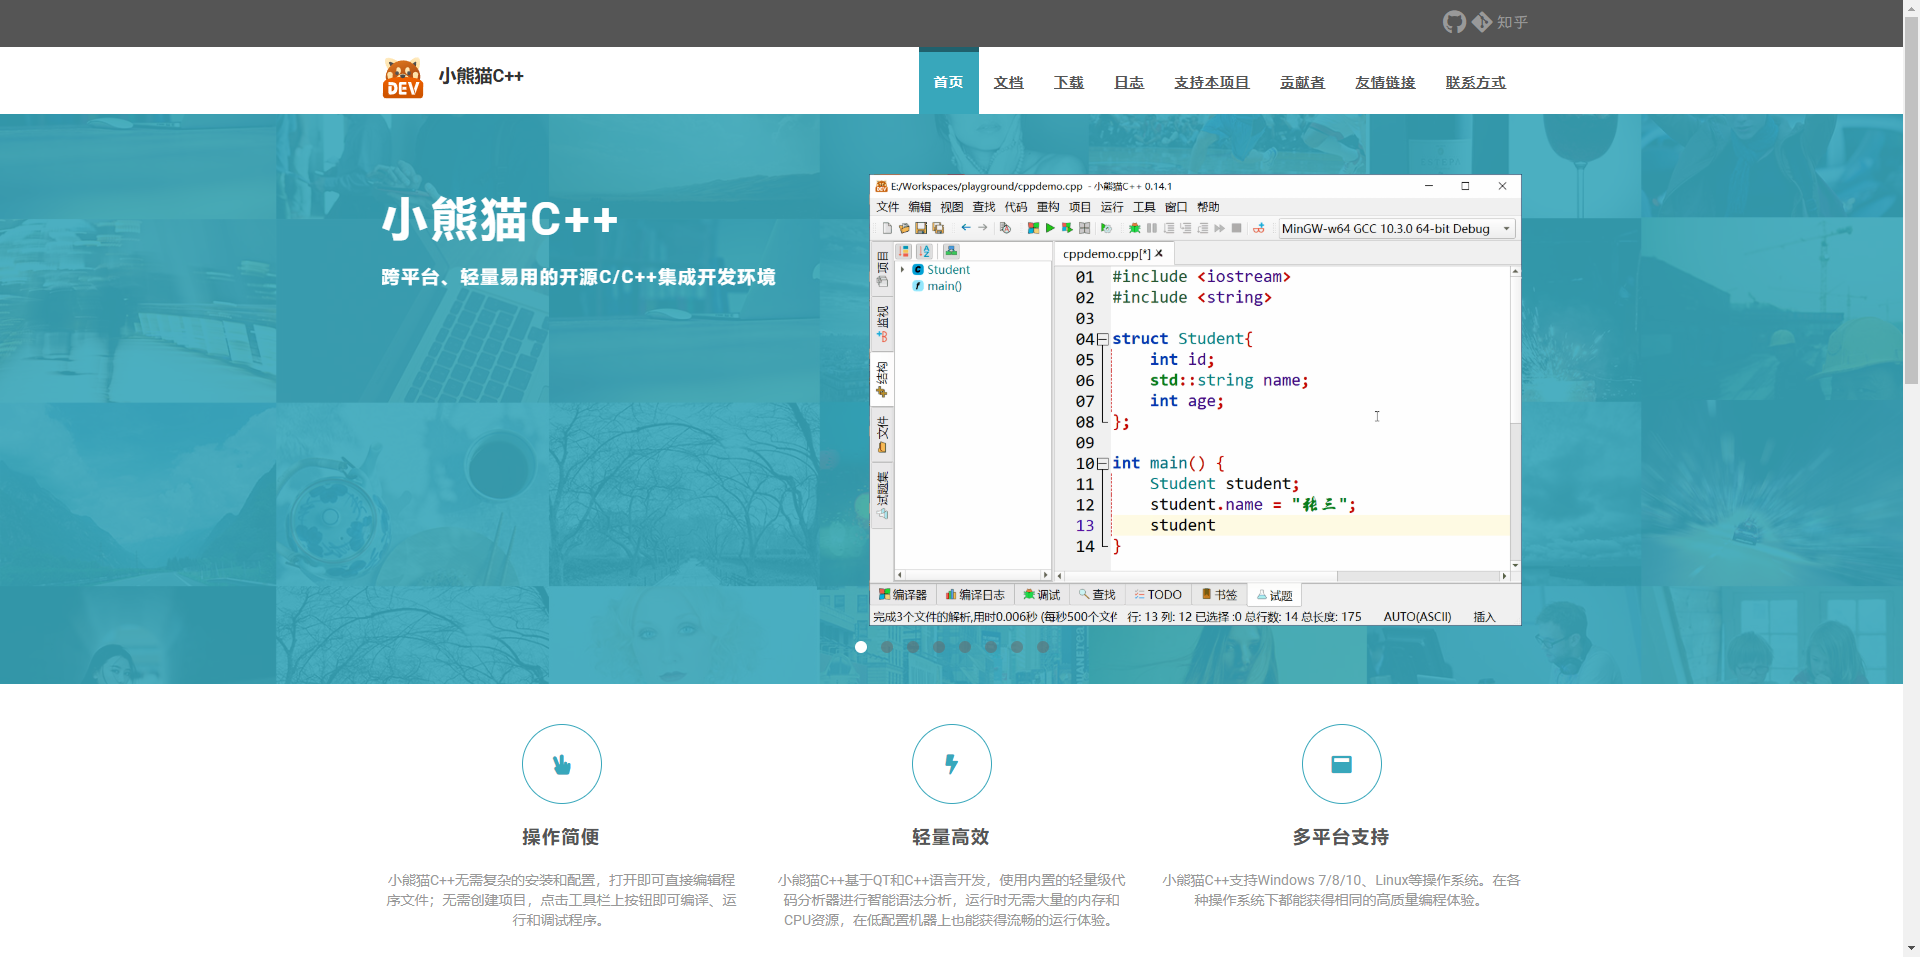Click the Rebuild All grid icon
The width and height of the screenshot is (1920, 957).
[1084, 228]
